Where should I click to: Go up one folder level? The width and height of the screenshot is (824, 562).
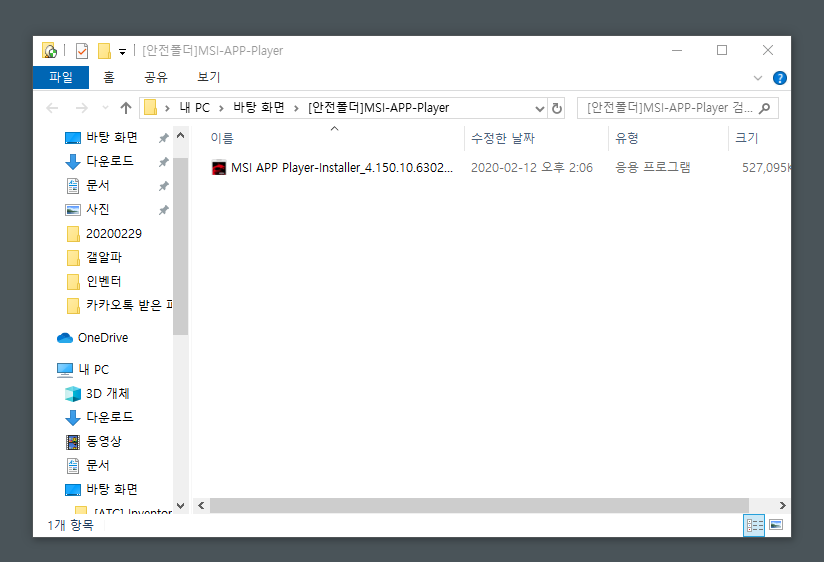[126, 108]
